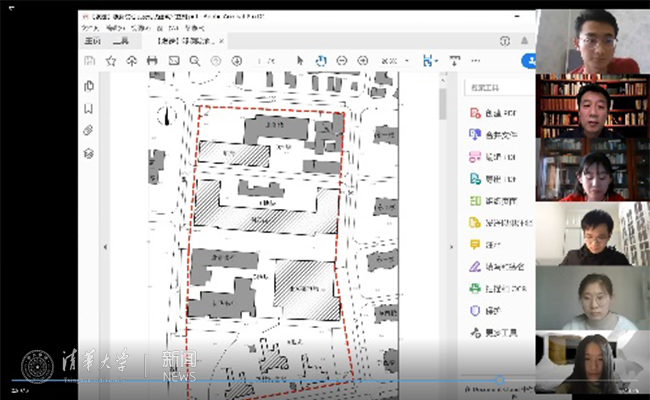Image resolution: width=650 pixels, height=400 pixels.
Task: Click the document's vertical scrollbar
Action: click(x=442, y=105)
